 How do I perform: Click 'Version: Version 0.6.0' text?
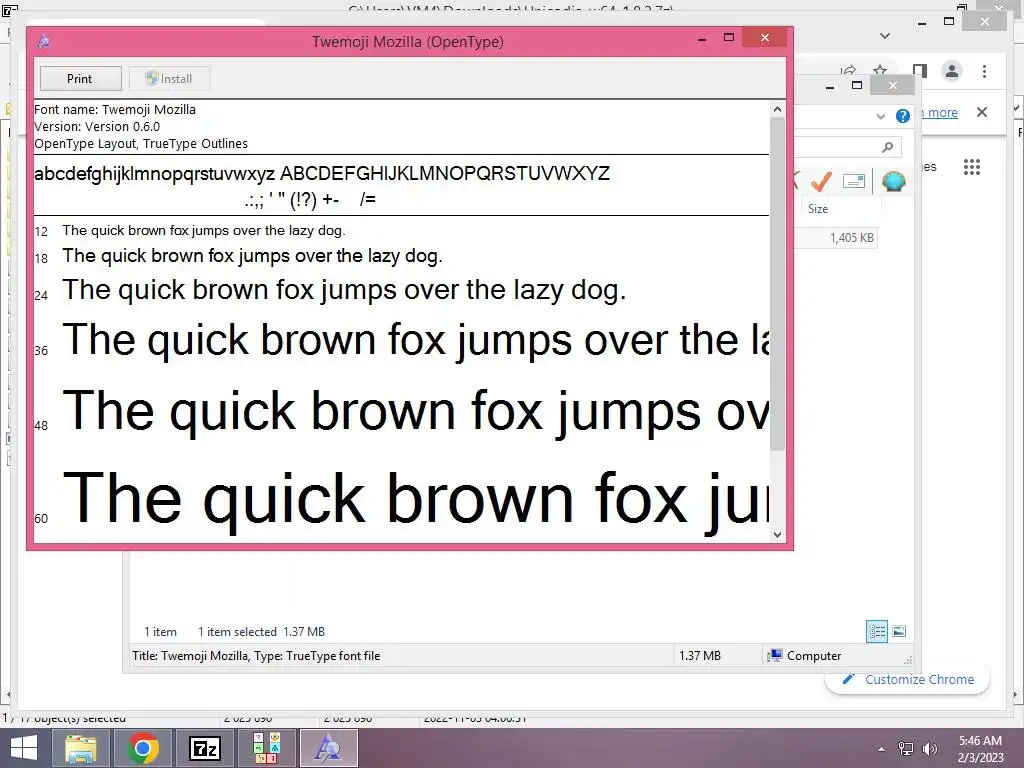pos(97,127)
